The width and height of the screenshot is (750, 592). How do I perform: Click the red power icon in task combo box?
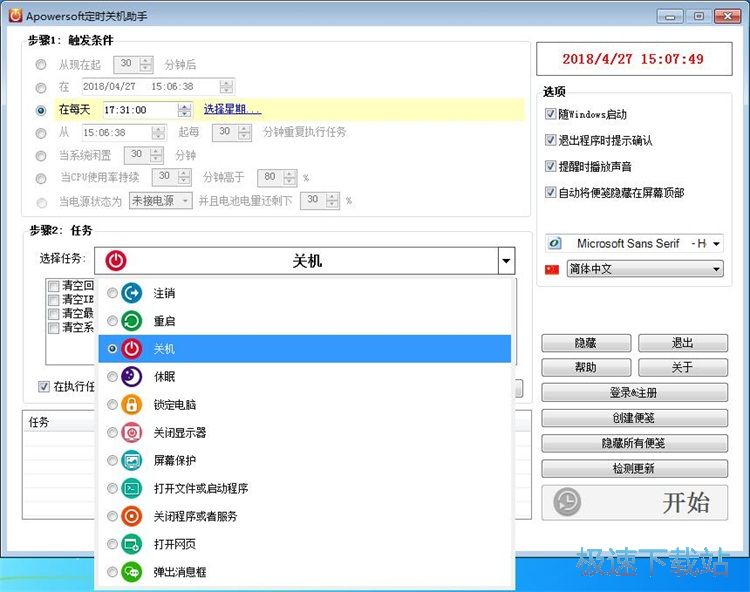[x=116, y=261]
